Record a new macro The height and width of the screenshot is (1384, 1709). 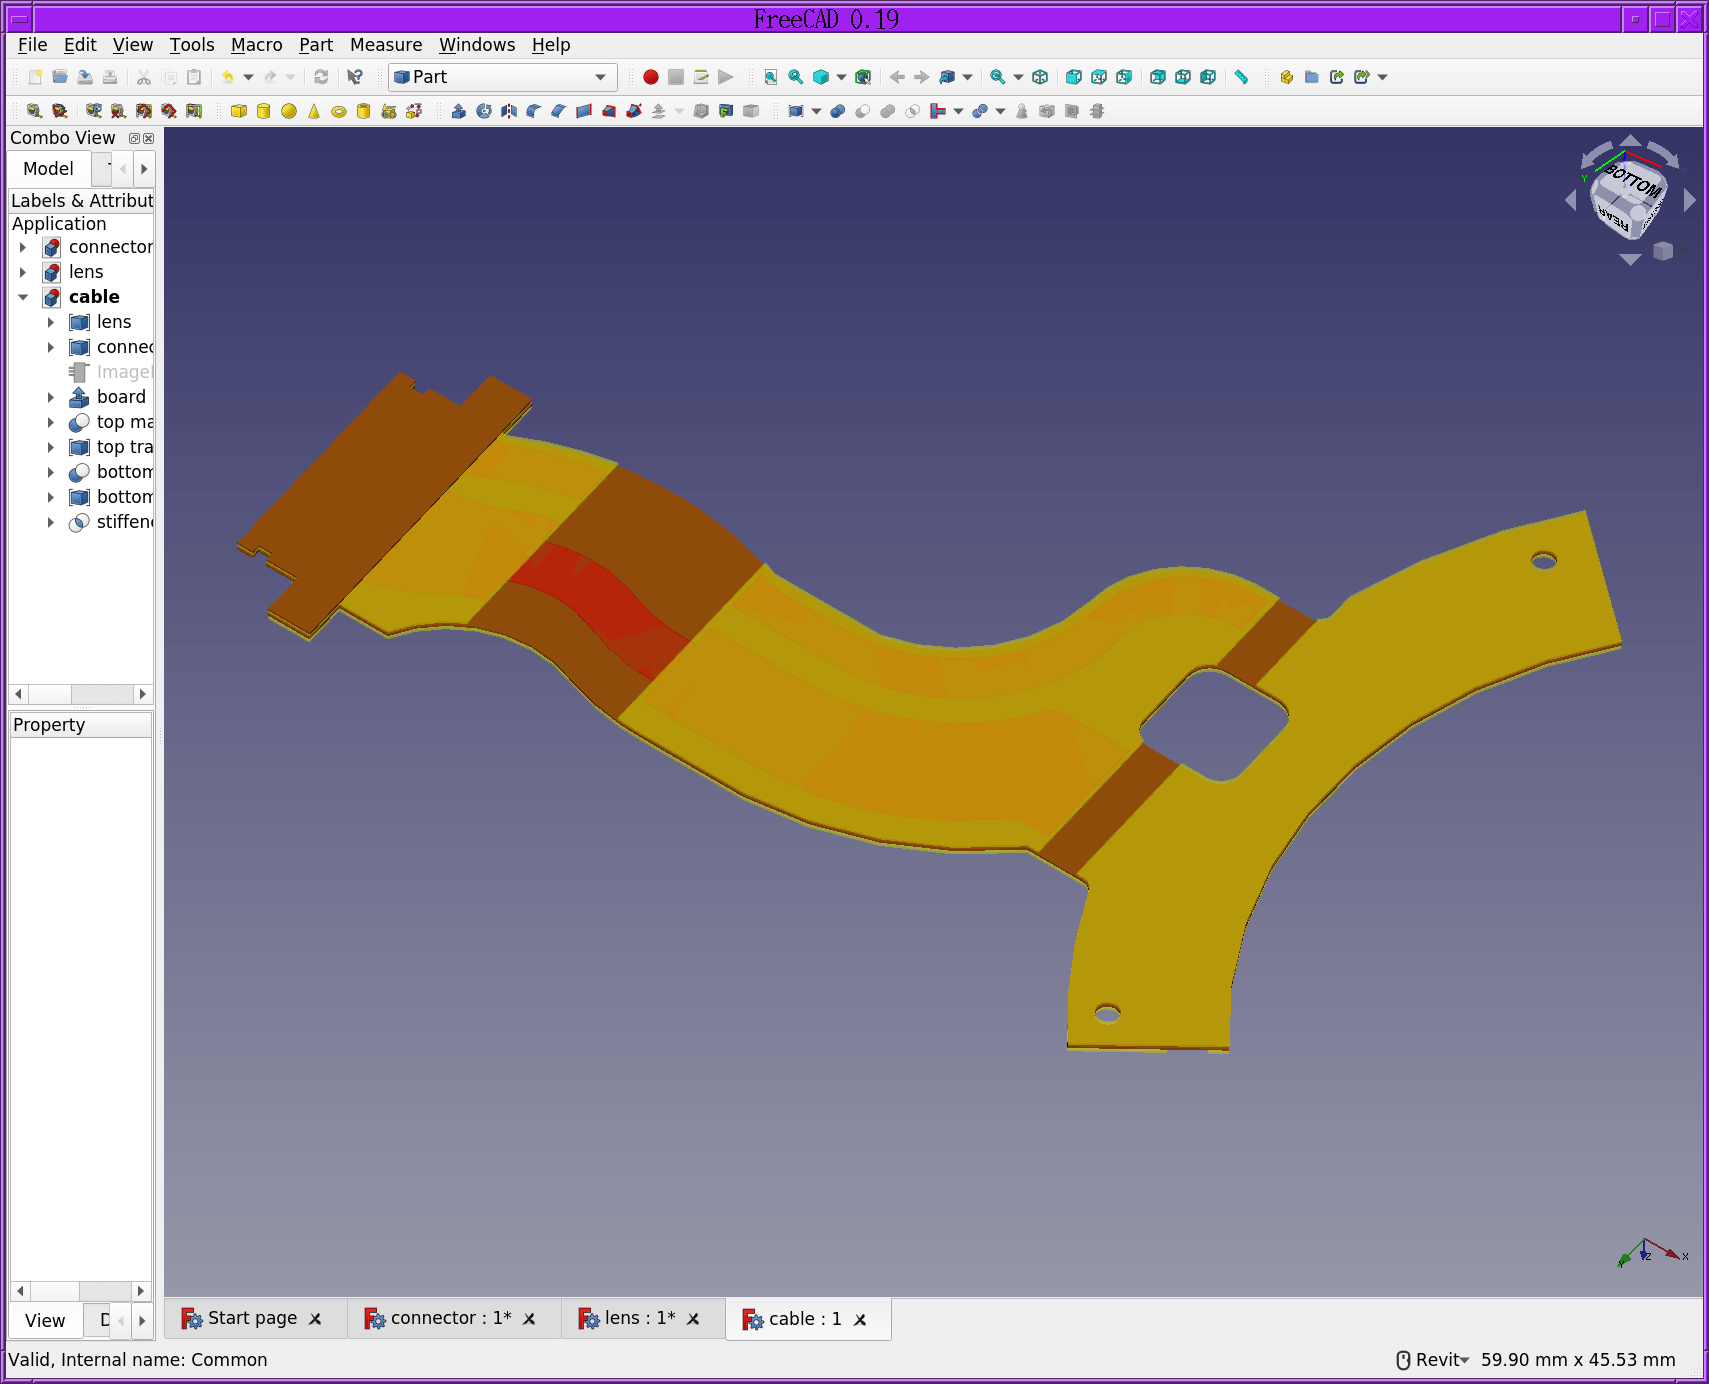pos(650,77)
